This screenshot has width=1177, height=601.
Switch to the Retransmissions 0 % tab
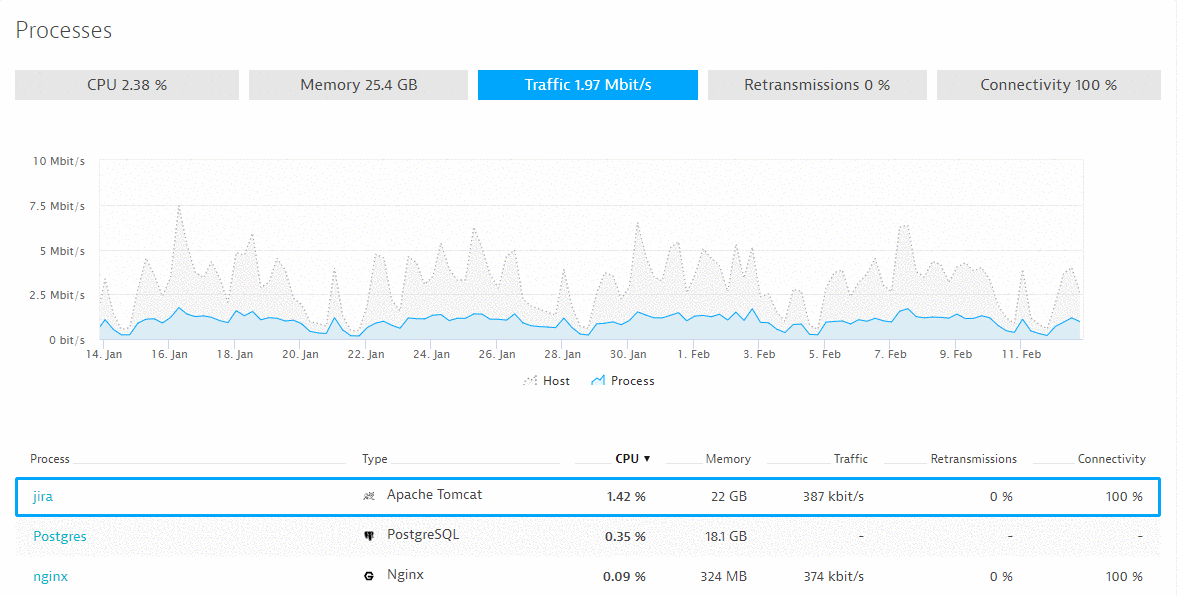coord(817,85)
